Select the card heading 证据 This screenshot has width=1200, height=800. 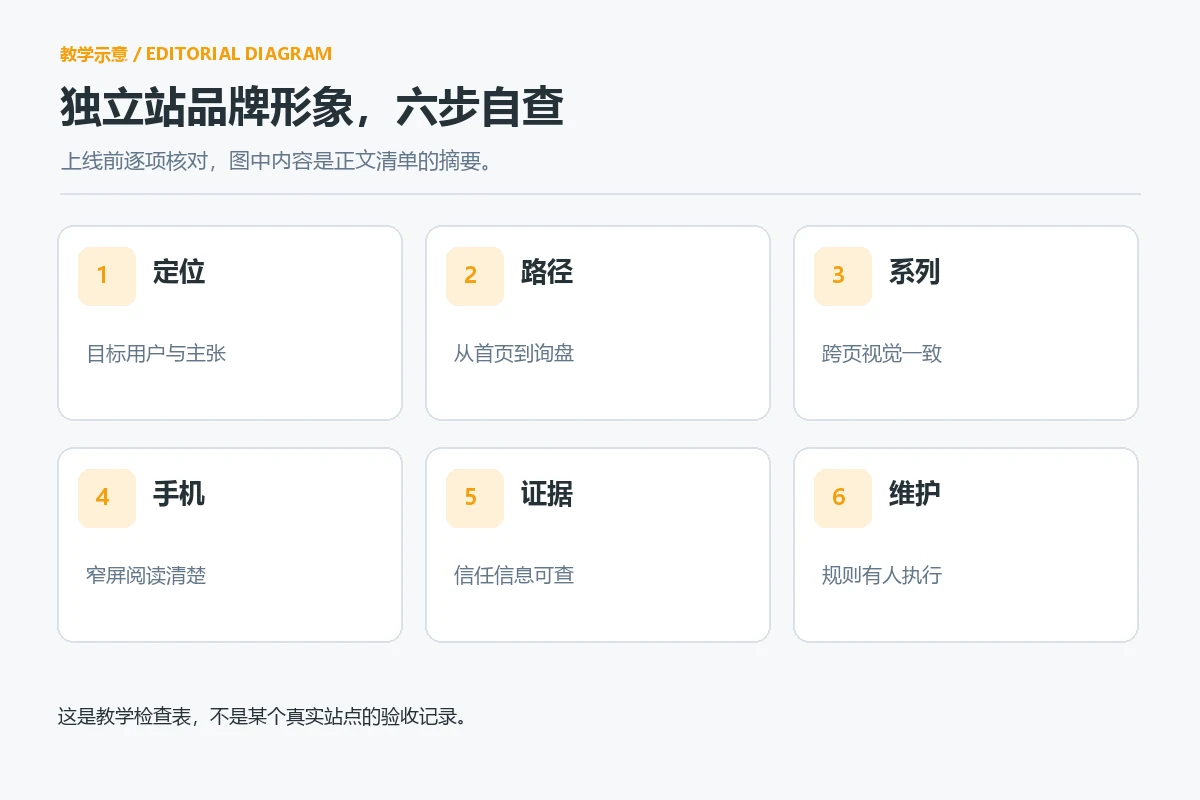[x=547, y=494]
